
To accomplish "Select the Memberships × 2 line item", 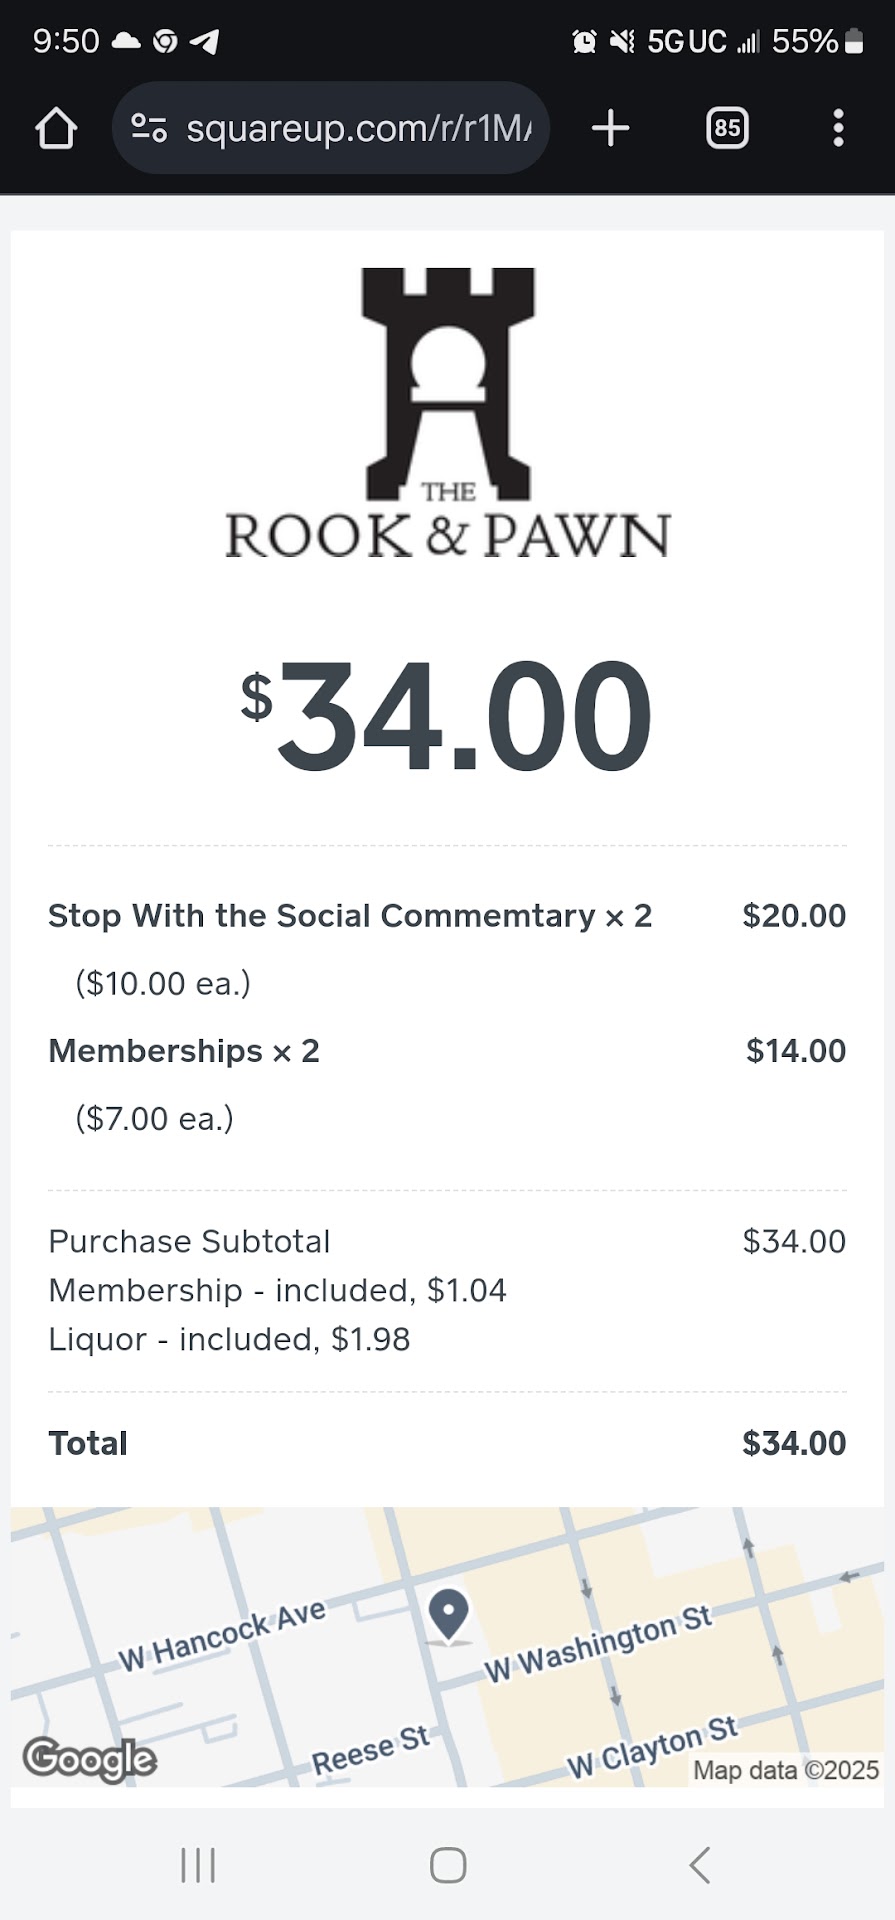I will click(184, 1051).
